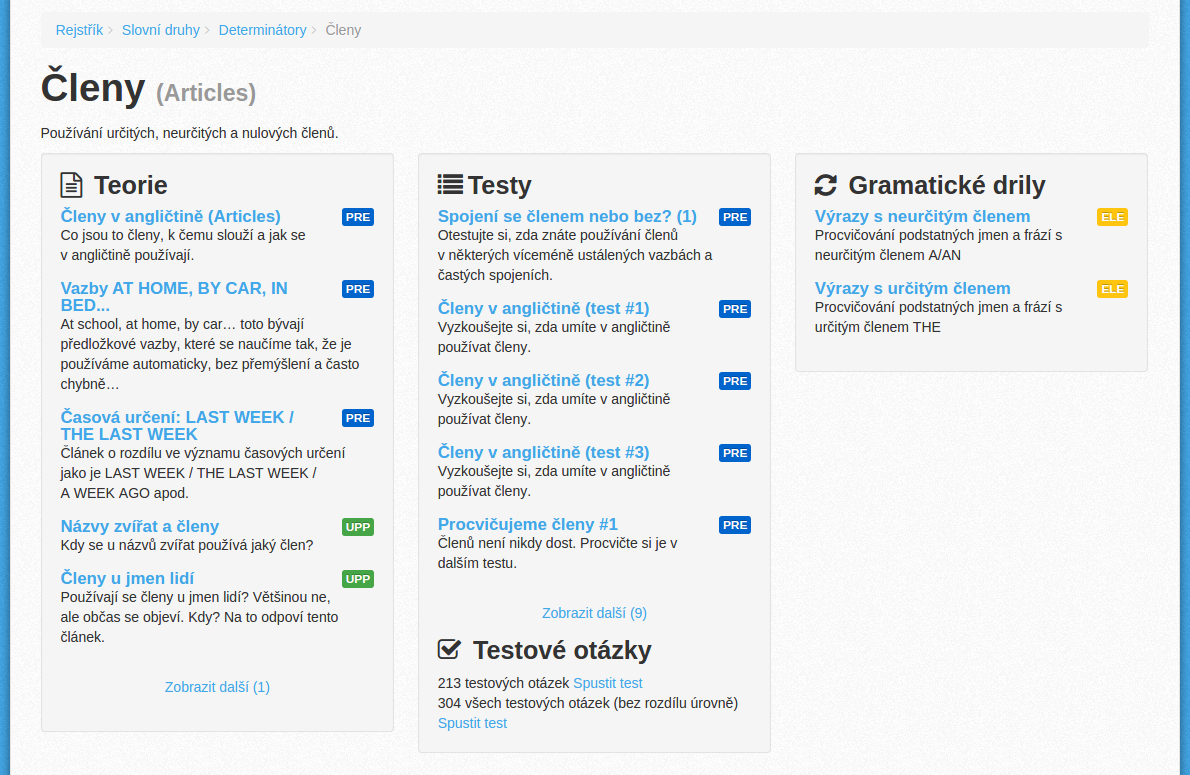Go to the Rejstřík breadcrumb

point(79,30)
